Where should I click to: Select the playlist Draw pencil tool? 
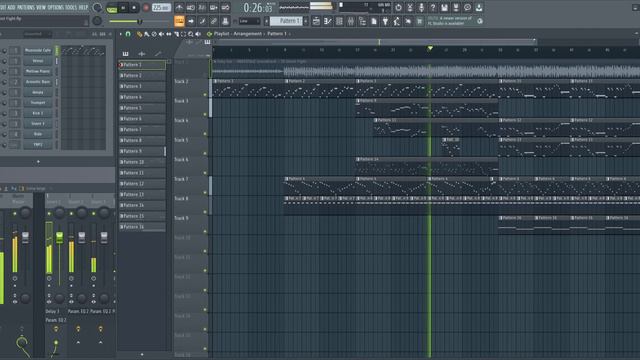point(139,34)
